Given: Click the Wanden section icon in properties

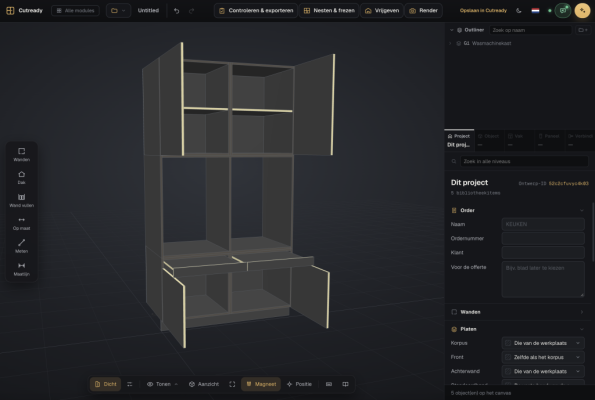Looking at the screenshot, I should click(x=454, y=312).
